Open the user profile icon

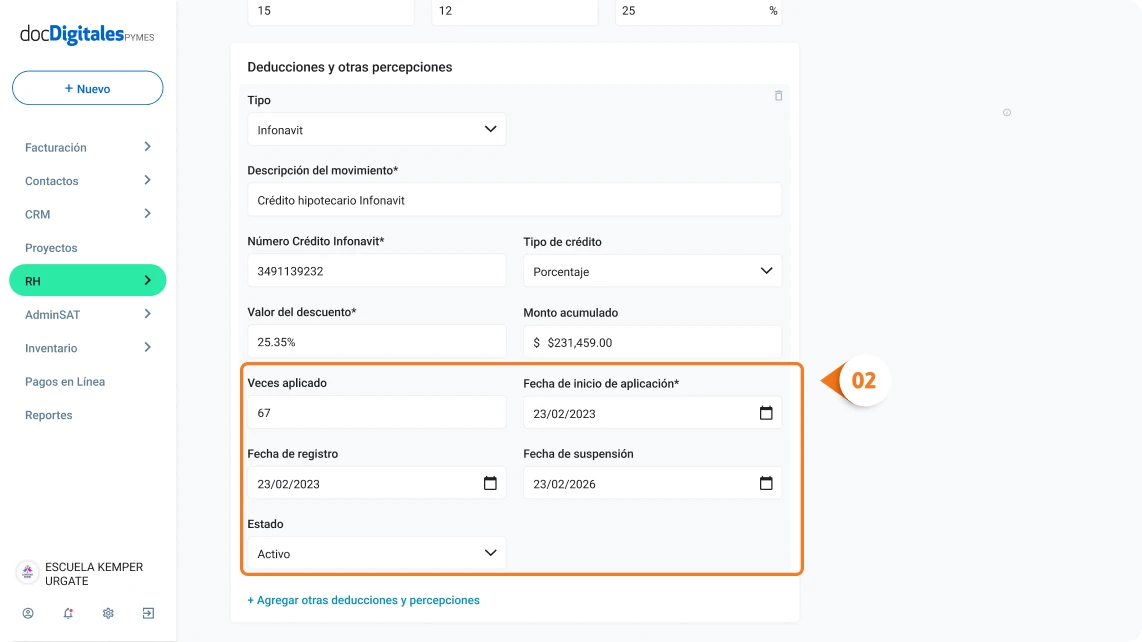[x=28, y=614]
